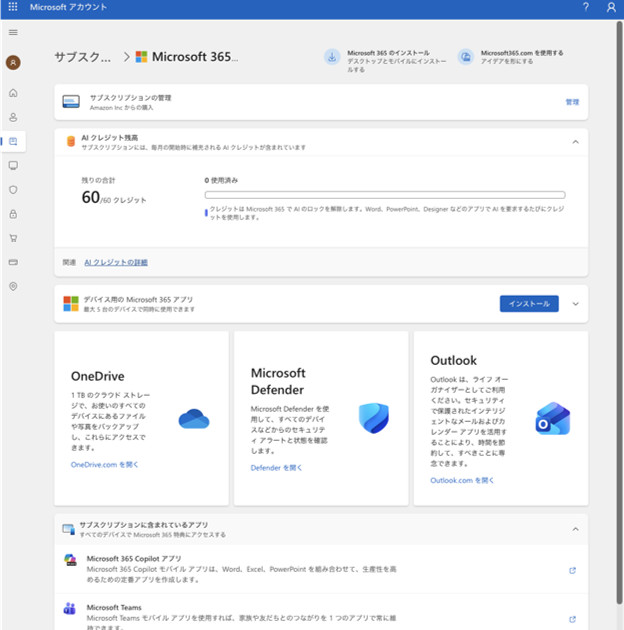The width and height of the screenshot is (624, 630).
Task: Click the Outlook app icon
Action: (x=553, y=419)
